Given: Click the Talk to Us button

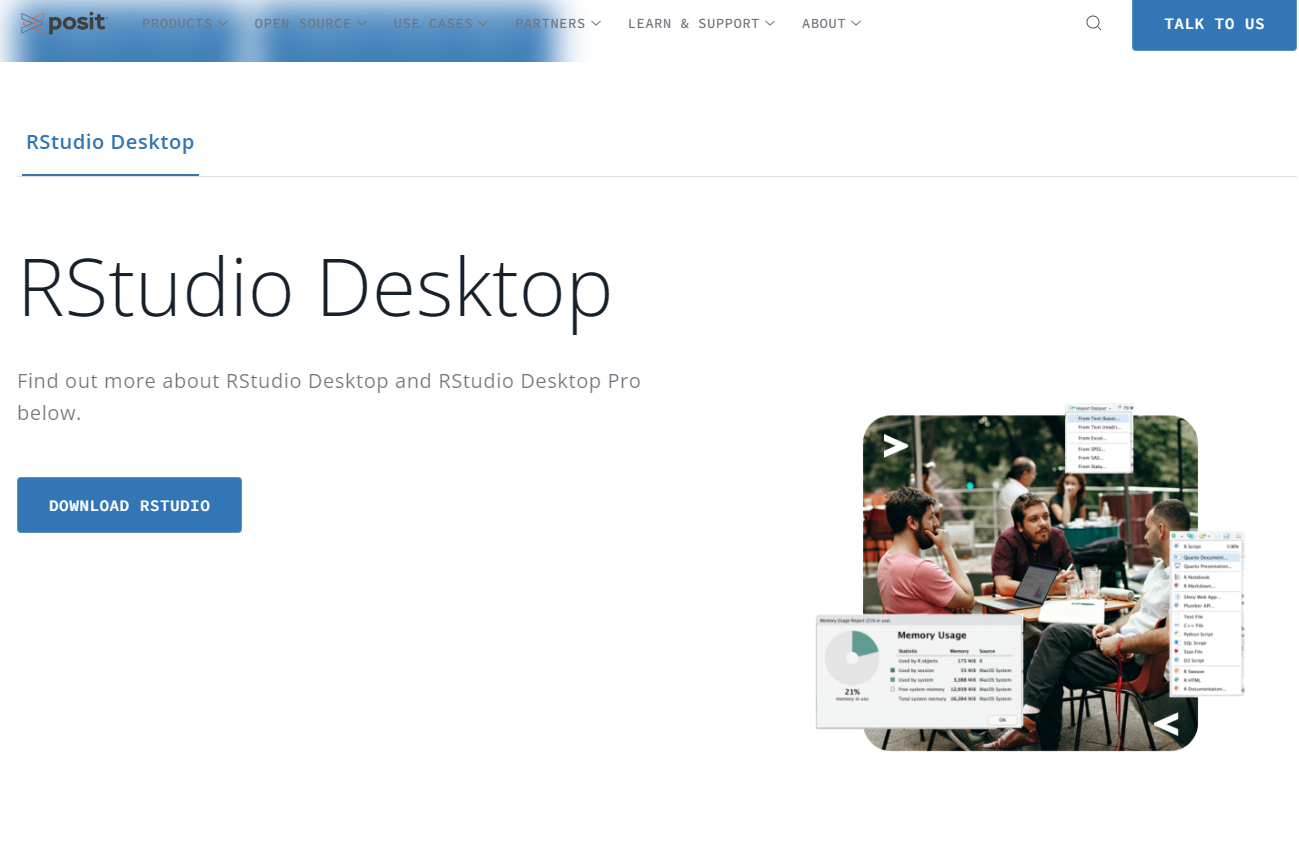Looking at the screenshot, I should tap(1214, 24).
